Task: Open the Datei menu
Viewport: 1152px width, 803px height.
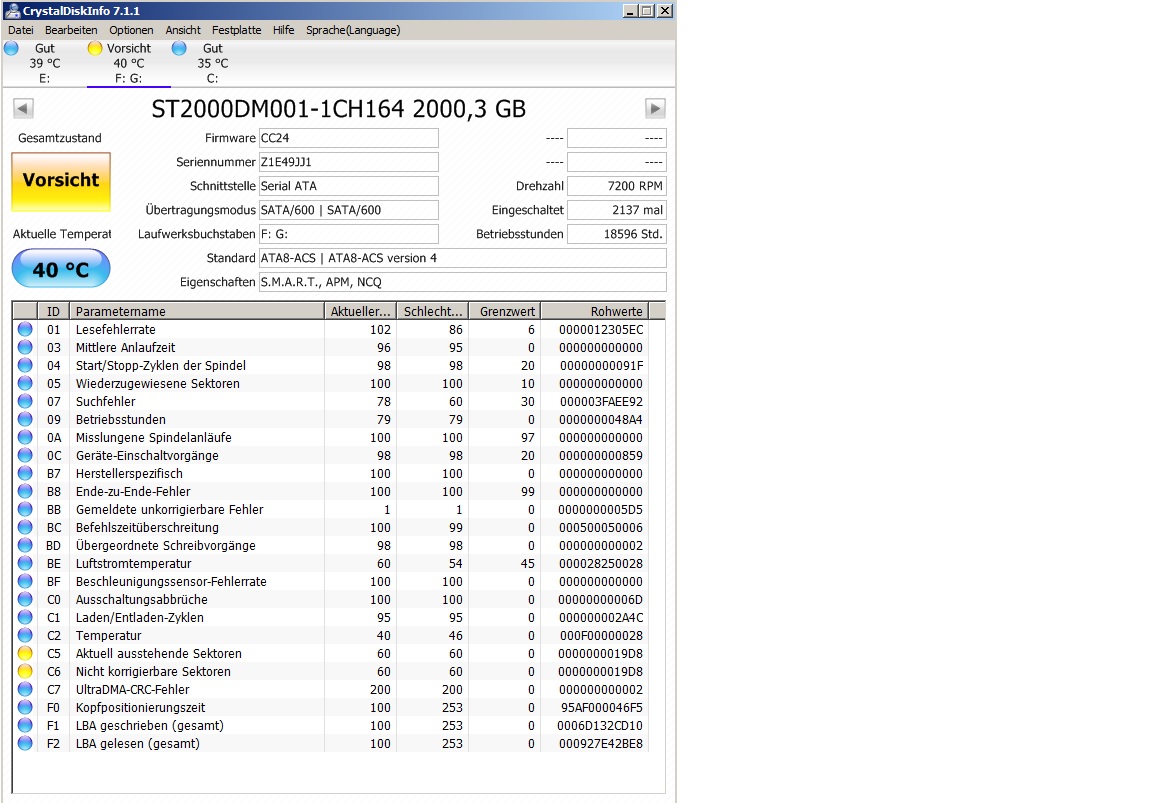Action: pyautogui.click(x=21, y=30)
